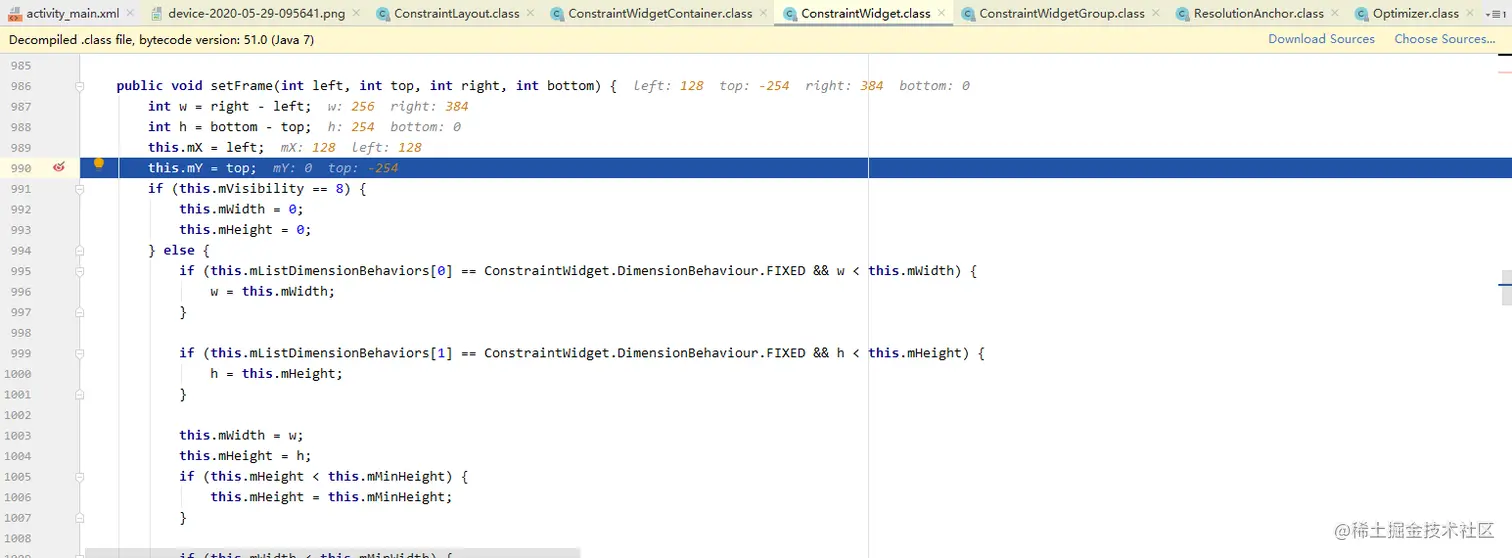Click the yellow lightbulb intention icon

click(x=98, y=164)
